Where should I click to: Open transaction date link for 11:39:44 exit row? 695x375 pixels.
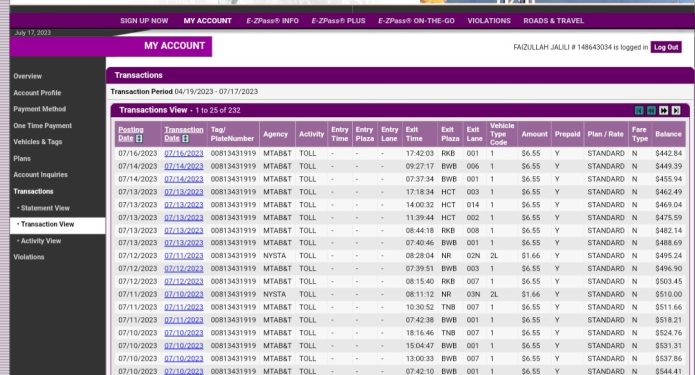pyautogui.click(x=184, y=218)
